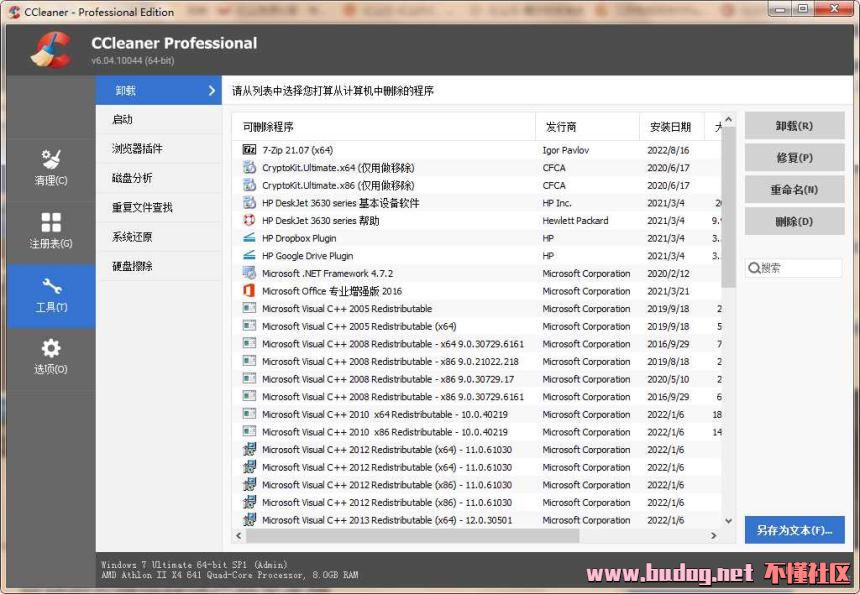Sort by the 发行商 publisher column header
860x594 pixels.
pyautogui.click(x=587, y=127)
